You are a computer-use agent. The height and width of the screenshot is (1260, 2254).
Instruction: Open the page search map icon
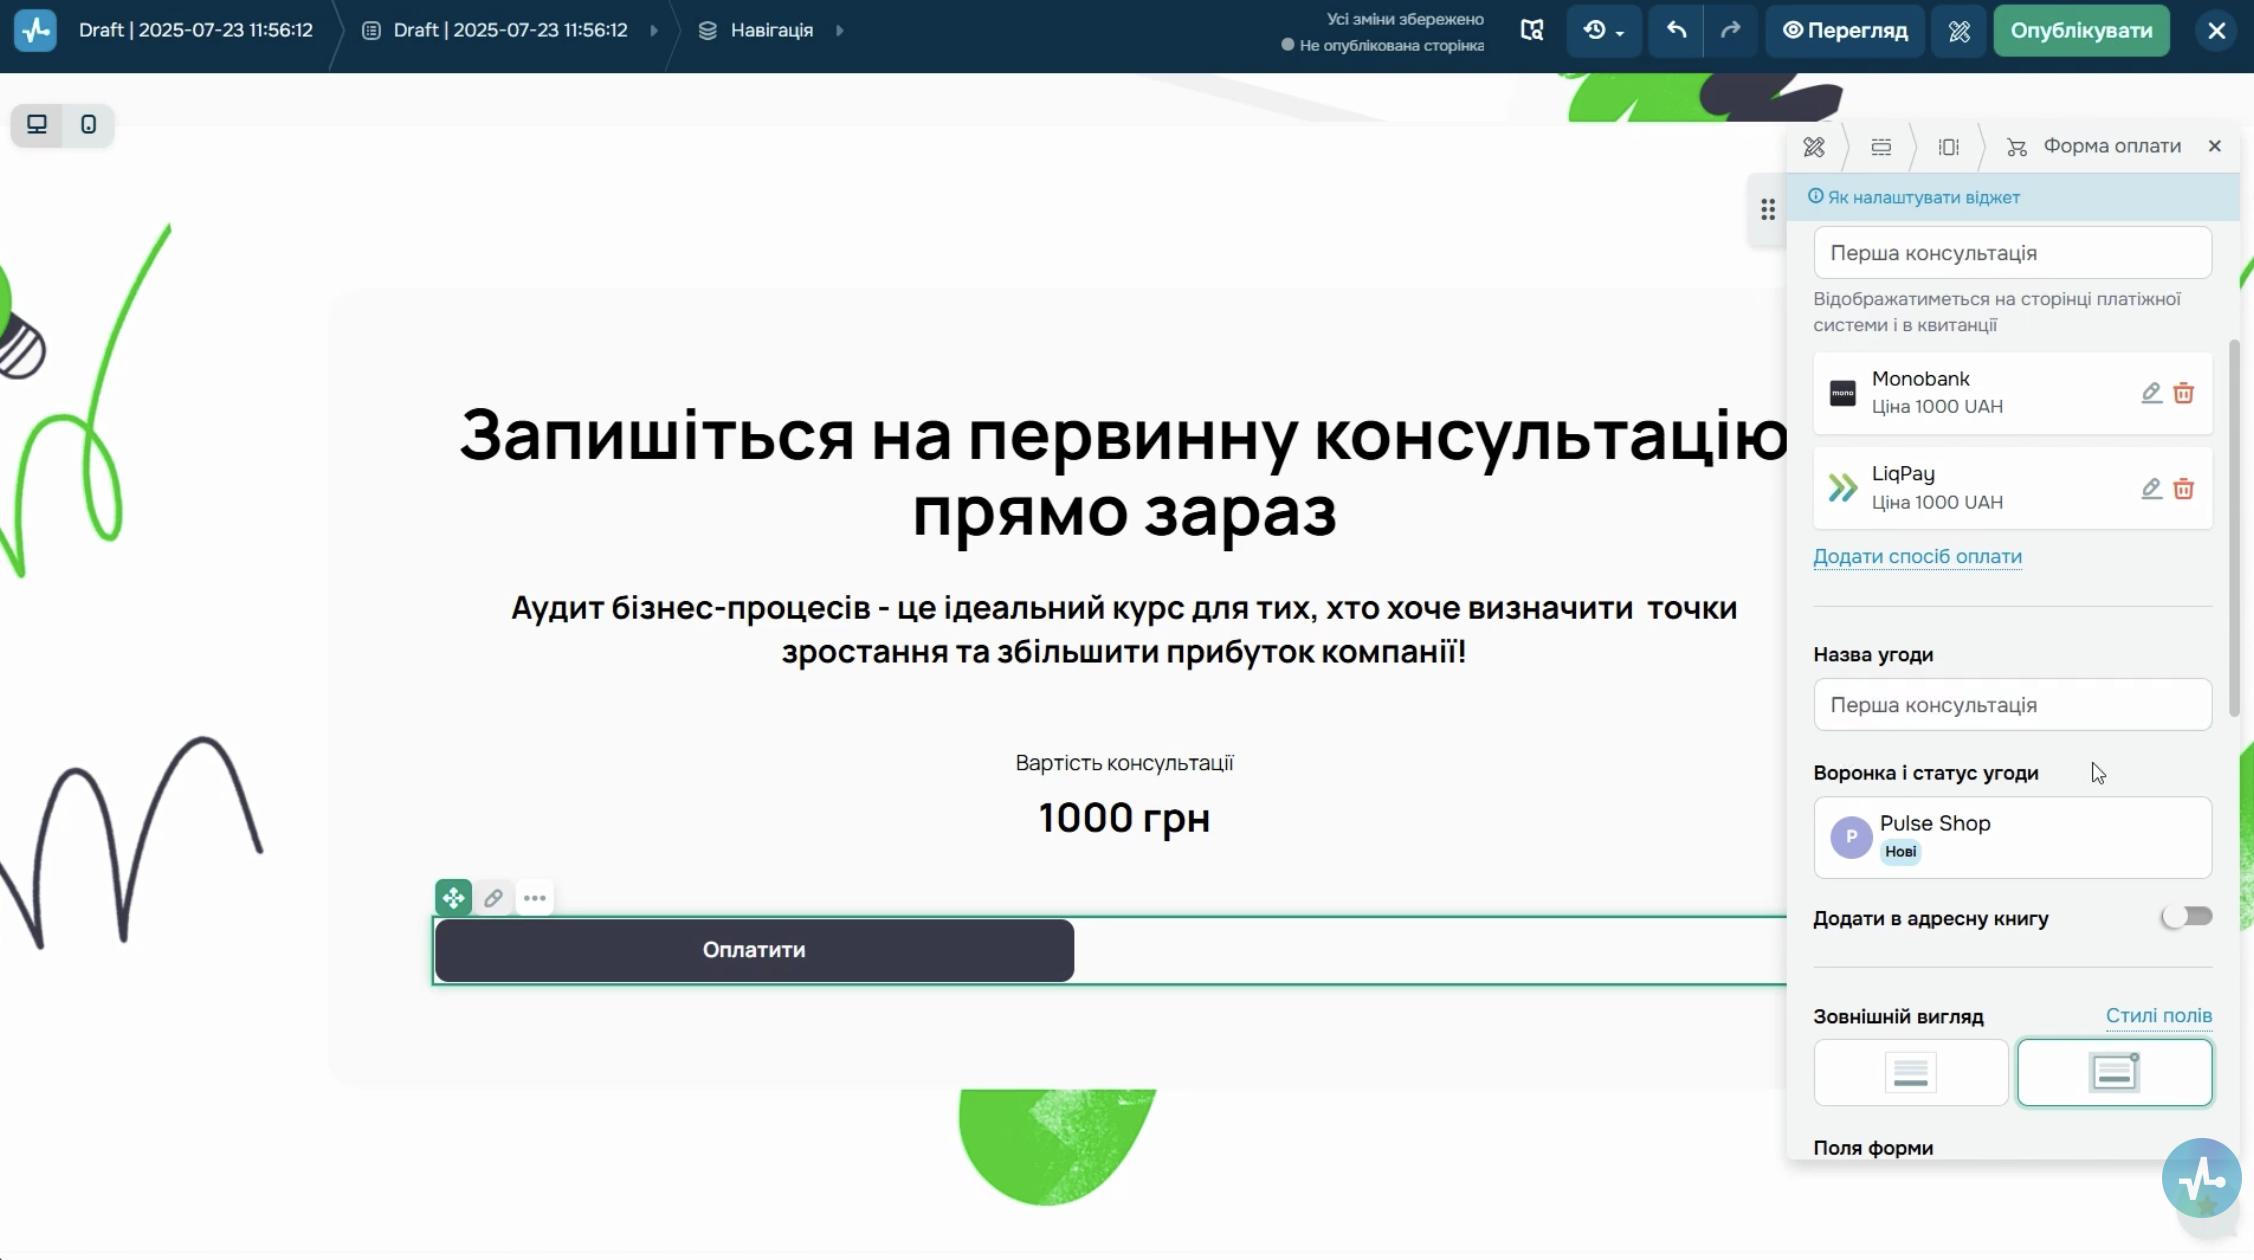pyautogui.click(x=1532, y=30)
